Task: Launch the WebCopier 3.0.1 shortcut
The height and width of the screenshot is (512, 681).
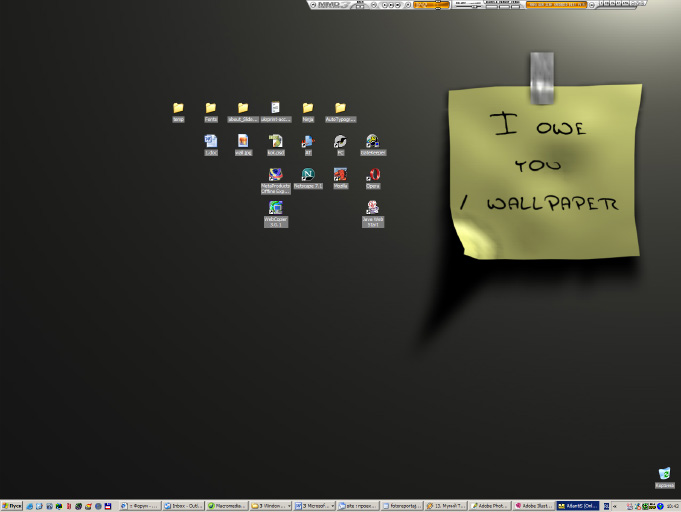Action: coord(276,214)
